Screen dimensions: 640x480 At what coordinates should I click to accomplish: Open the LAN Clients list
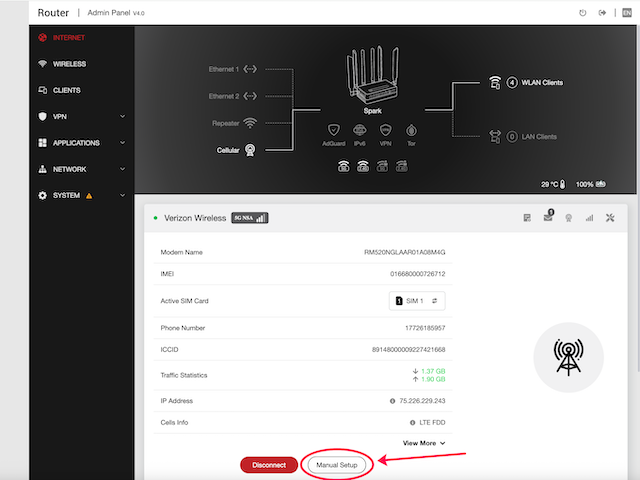(539, 137)
